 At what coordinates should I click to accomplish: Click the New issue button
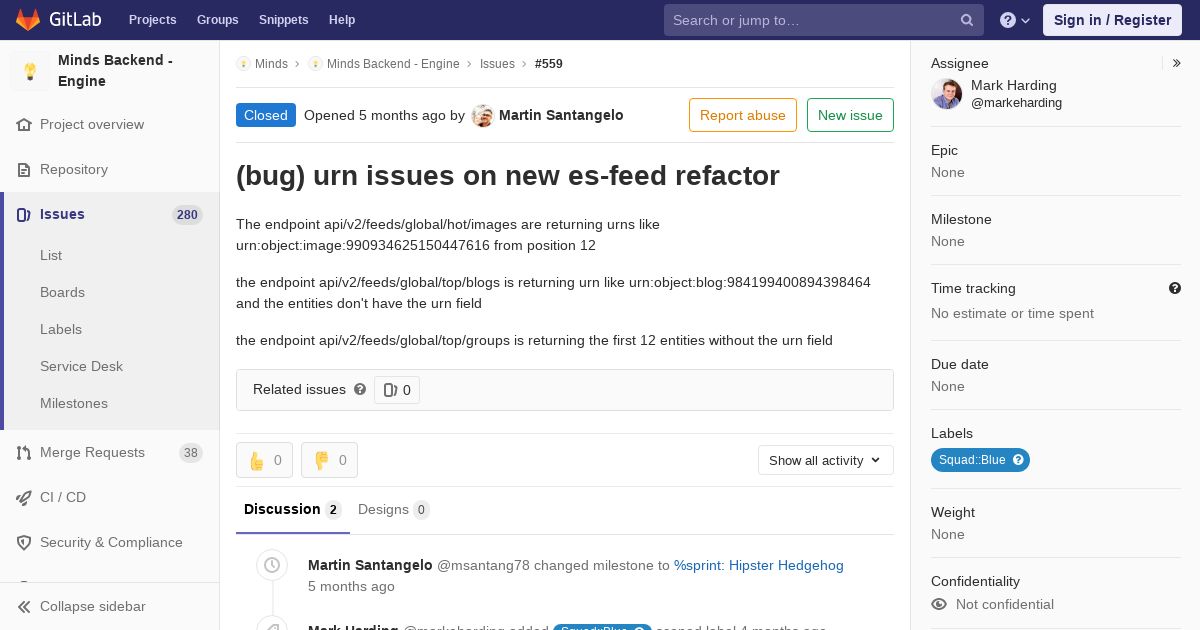850,115
